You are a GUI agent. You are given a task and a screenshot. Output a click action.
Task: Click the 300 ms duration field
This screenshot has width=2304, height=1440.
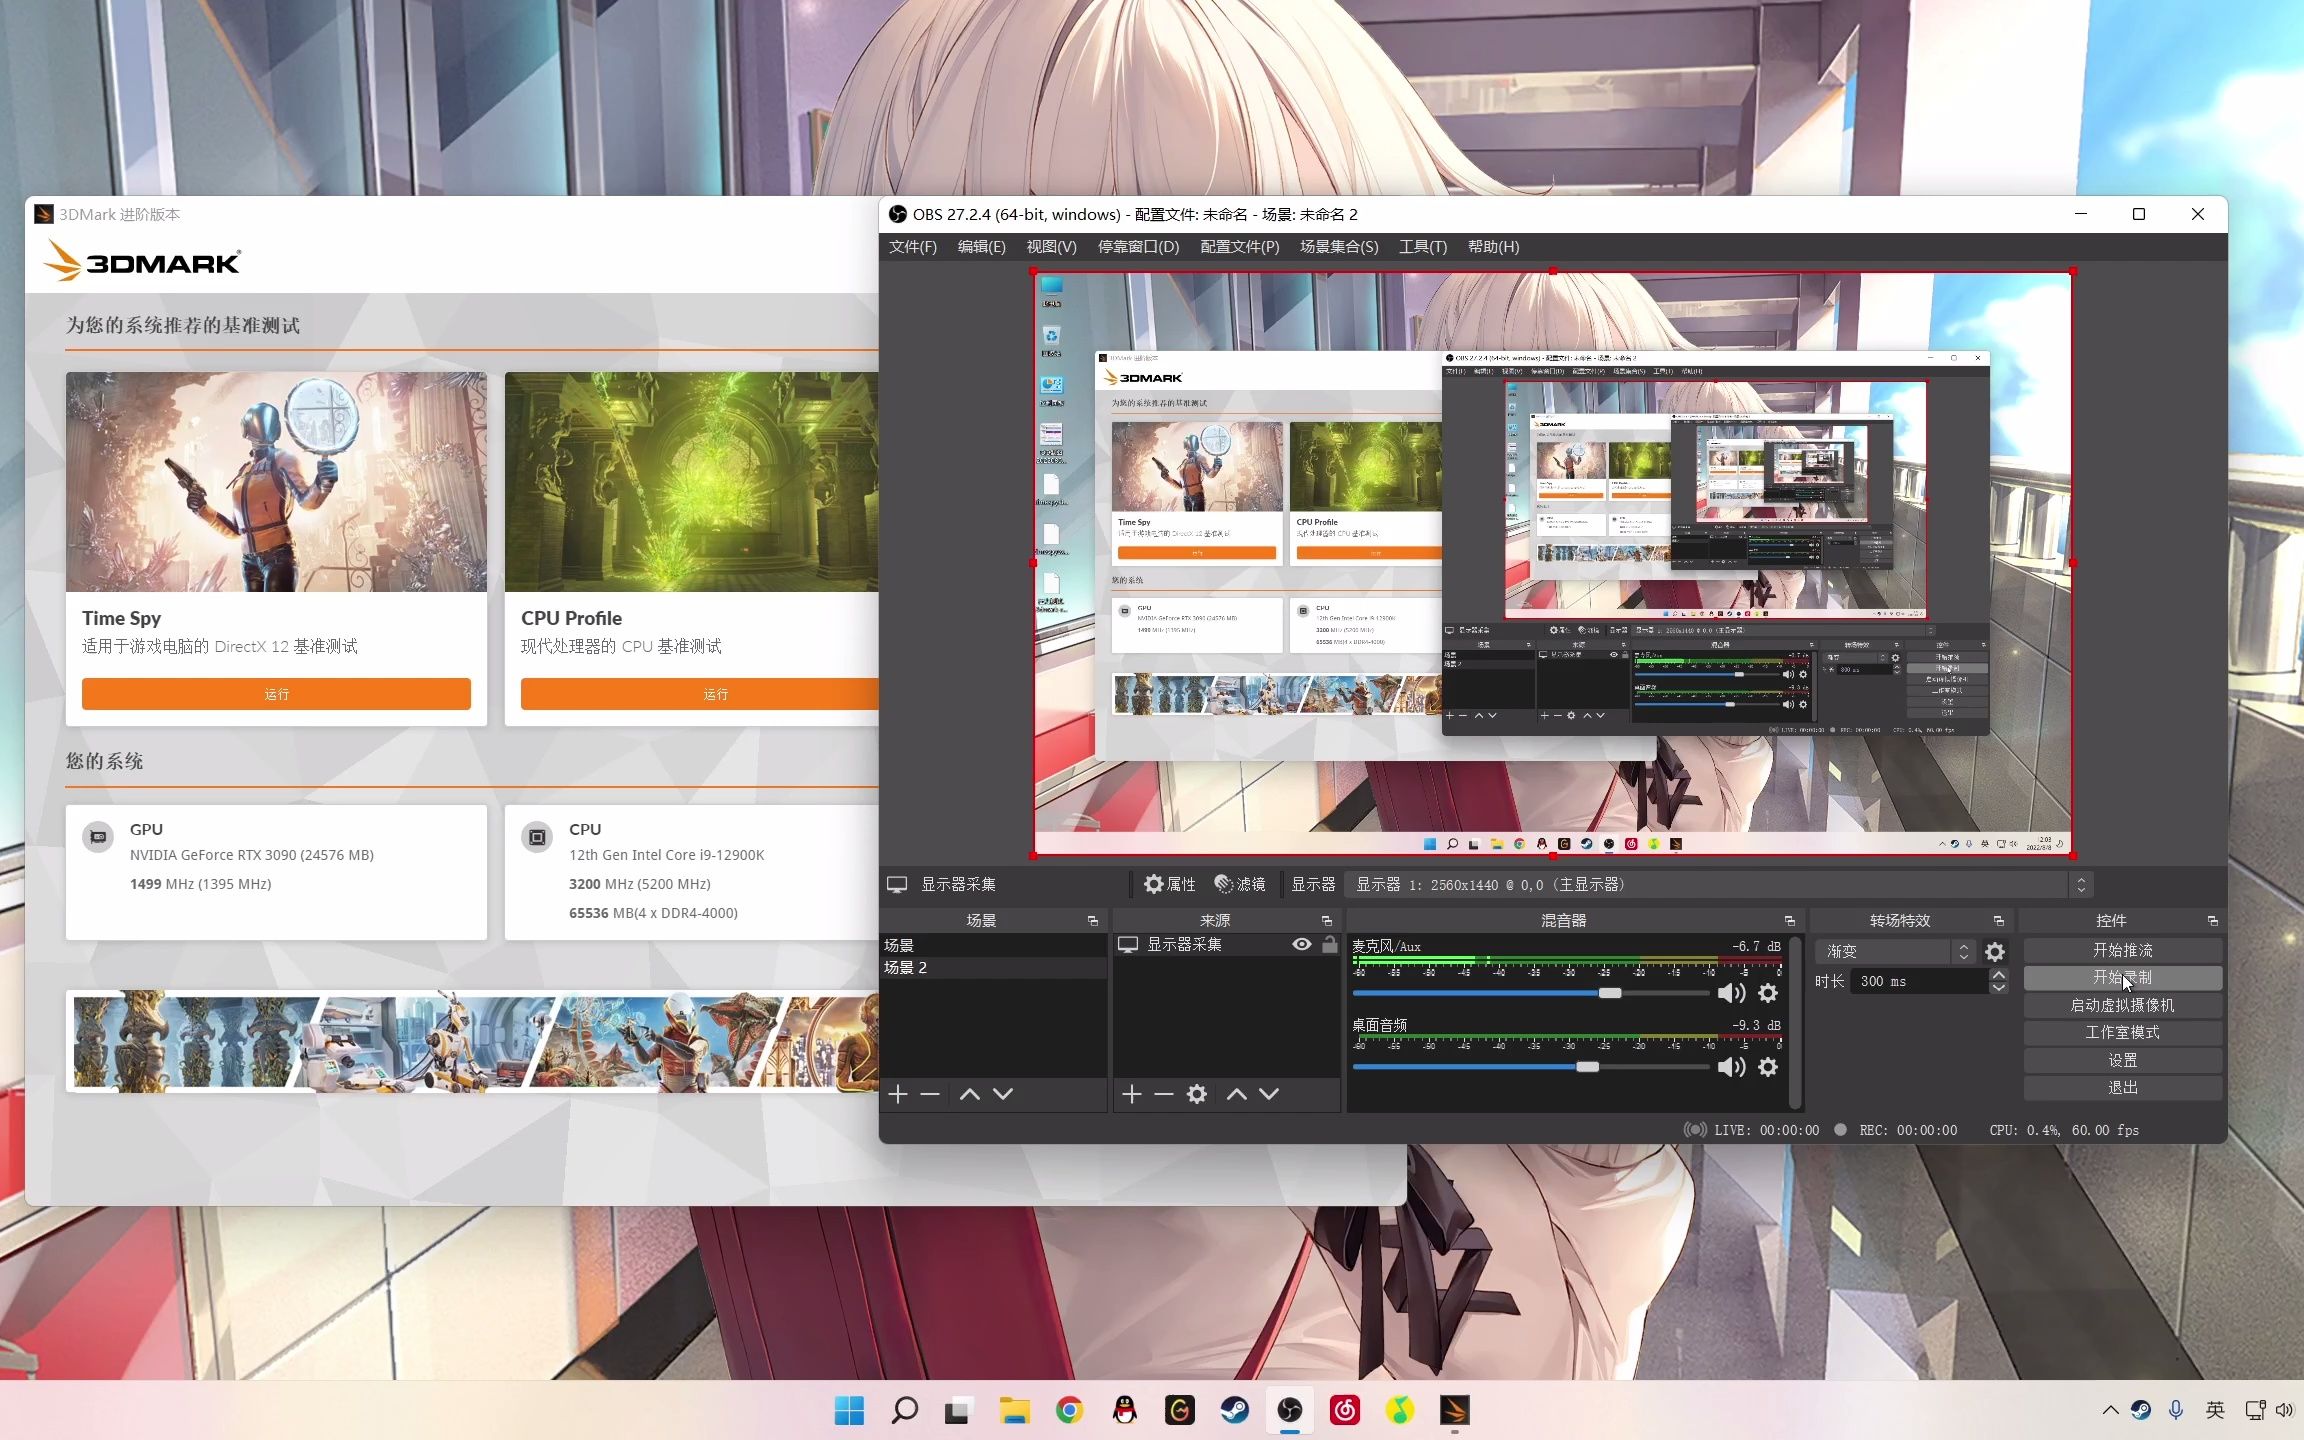click(x=1919, y=981)
